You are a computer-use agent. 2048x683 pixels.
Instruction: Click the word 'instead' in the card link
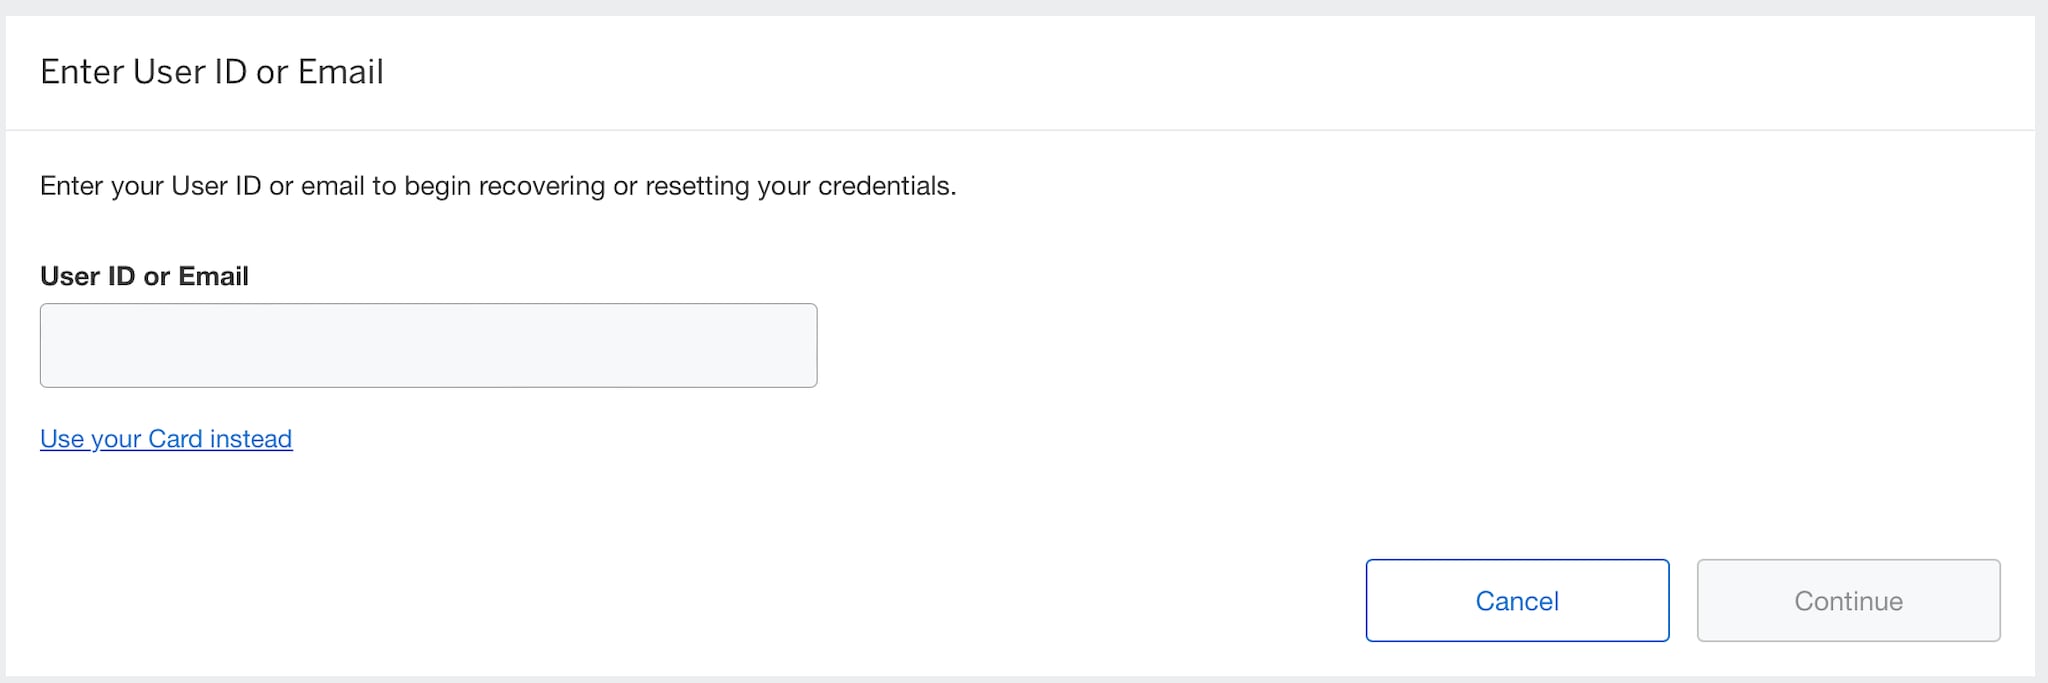(251, 439)
